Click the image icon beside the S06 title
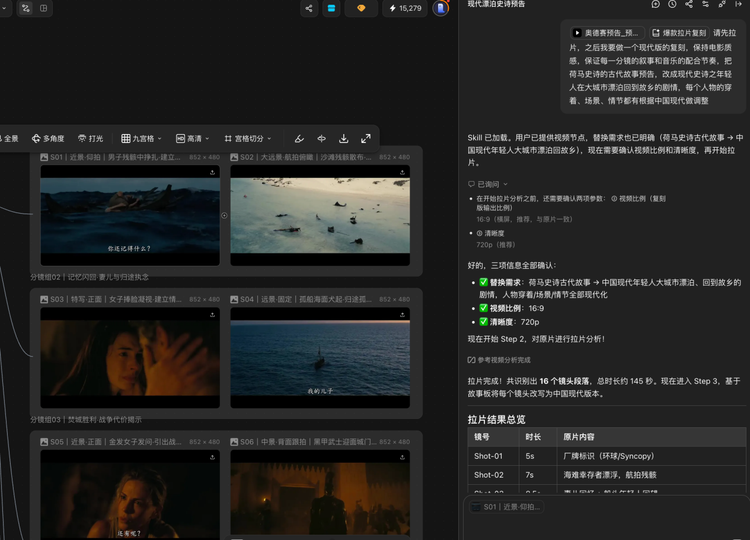The height and width of the screenshot is (540, 750). [234, 442]
